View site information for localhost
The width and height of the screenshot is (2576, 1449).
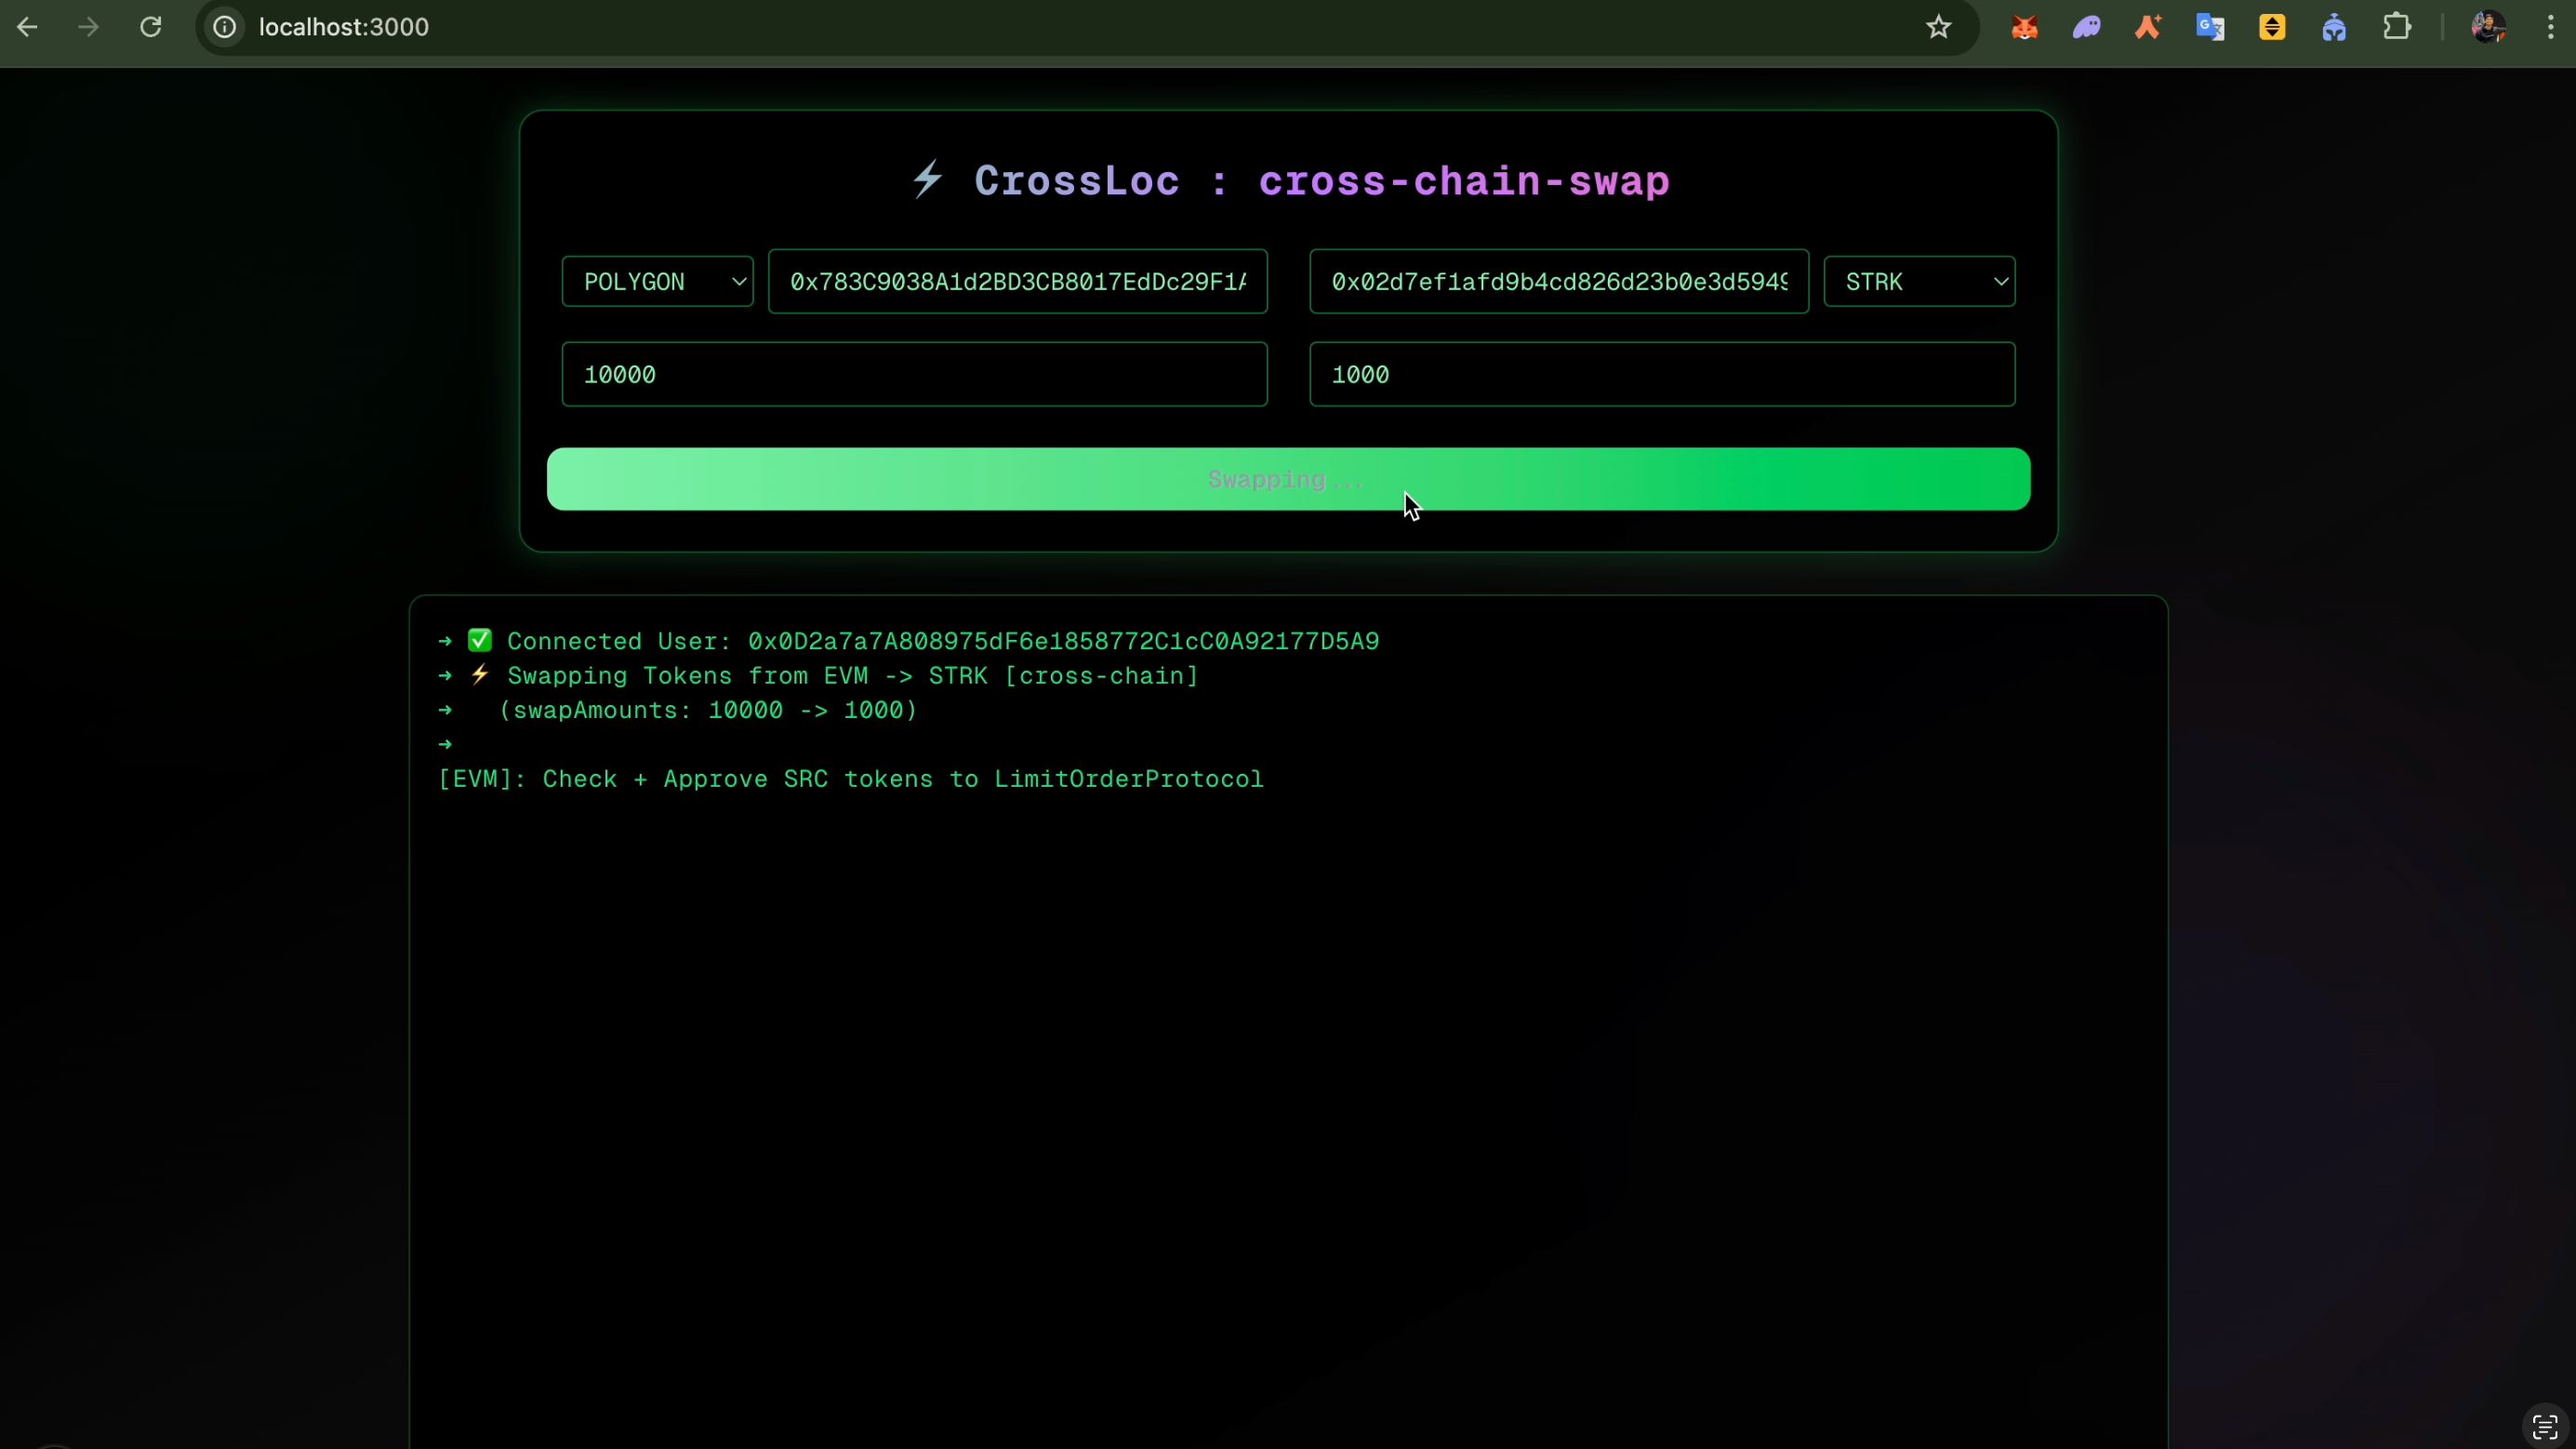(225, 27)
